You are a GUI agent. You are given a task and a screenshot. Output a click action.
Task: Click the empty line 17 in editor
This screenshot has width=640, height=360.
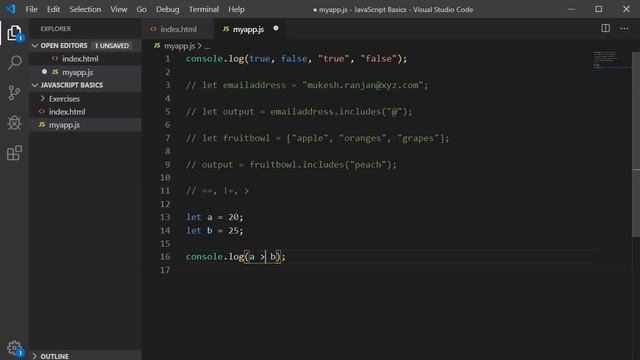(x=388, y=270)
